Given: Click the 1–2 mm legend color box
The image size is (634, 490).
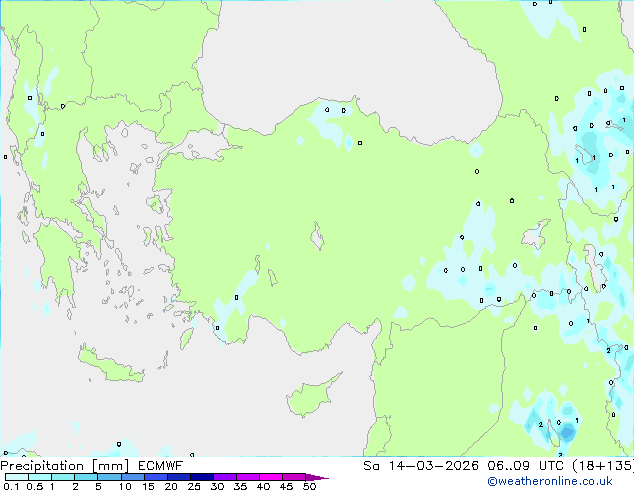Looking at the screenshot, I should pos(63,477).
